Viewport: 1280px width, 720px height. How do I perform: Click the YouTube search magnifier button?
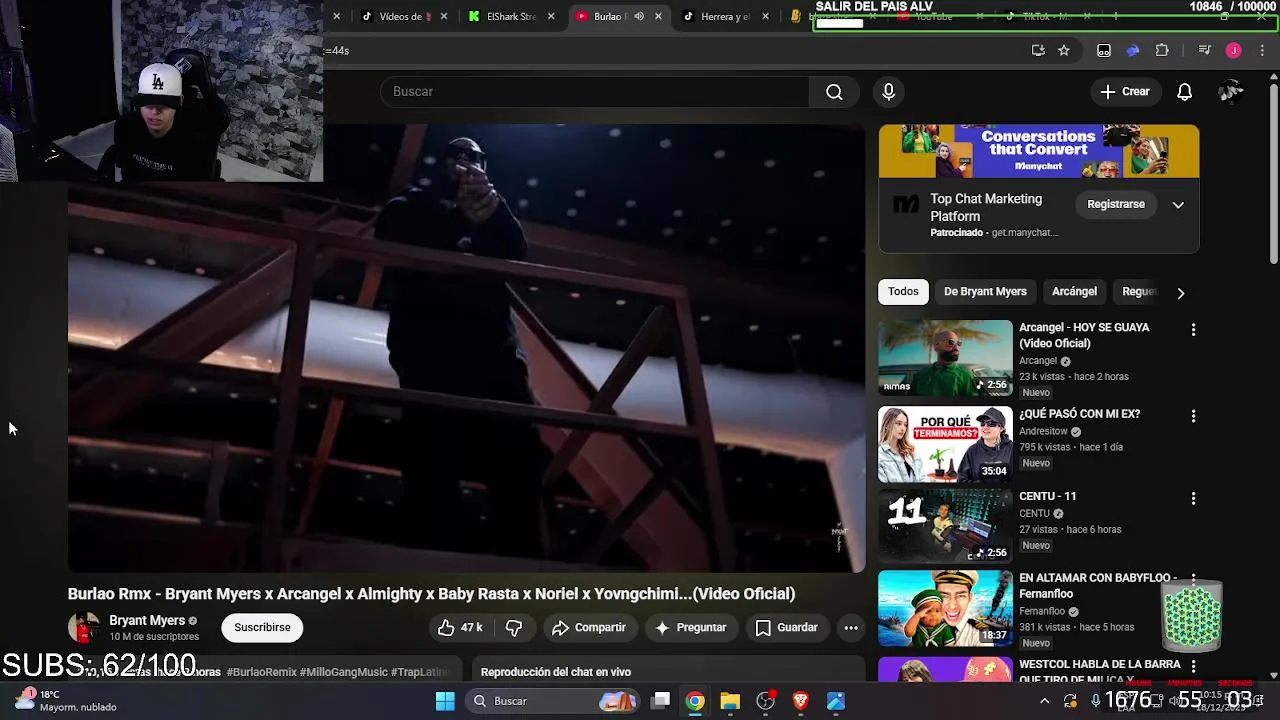pyautogui.click(x=834, y=92)
